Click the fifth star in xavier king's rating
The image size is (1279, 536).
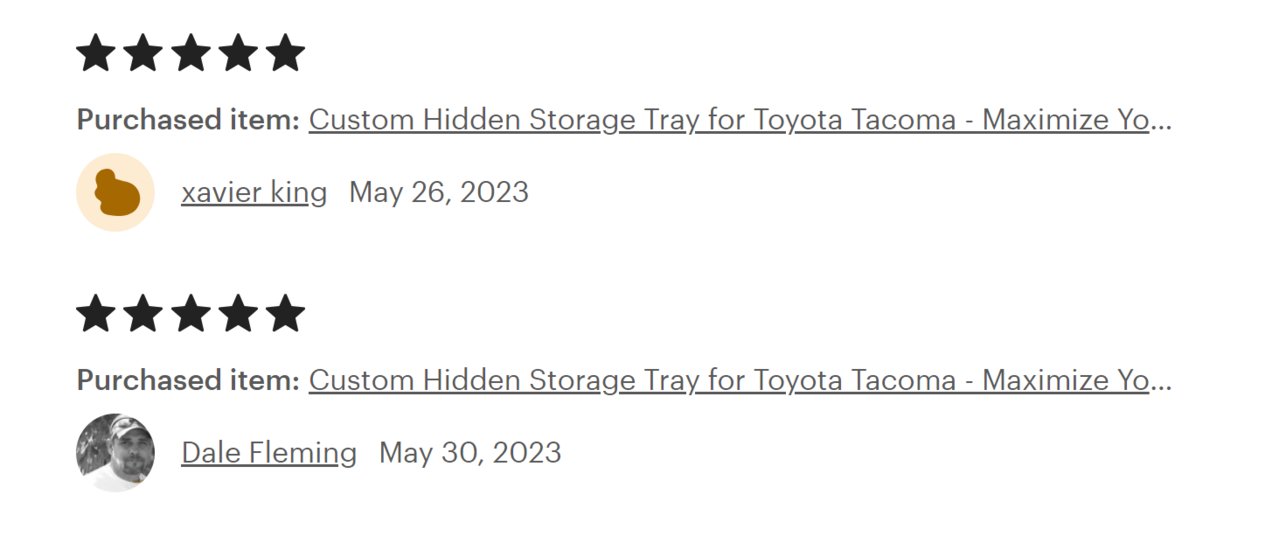[x=285, y=53]
